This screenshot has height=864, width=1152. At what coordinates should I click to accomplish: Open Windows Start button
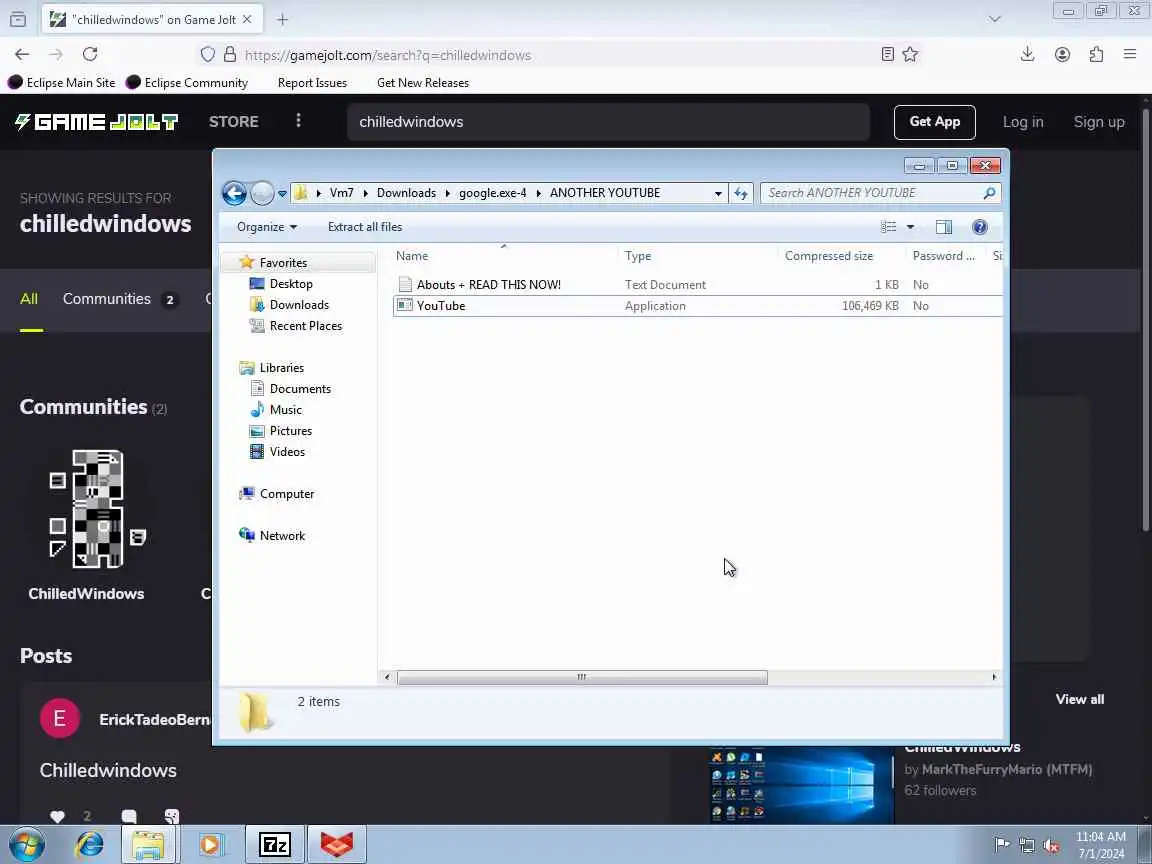[25, 845]
